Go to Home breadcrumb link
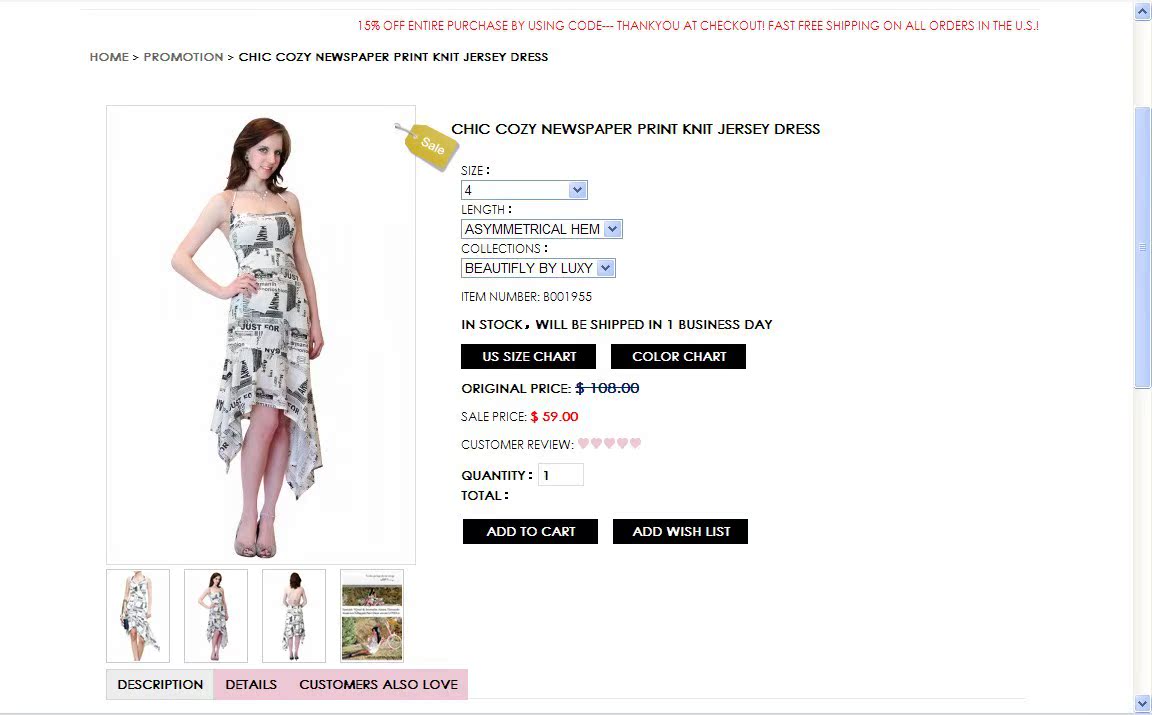1152x715 pixels. point(109,57)
